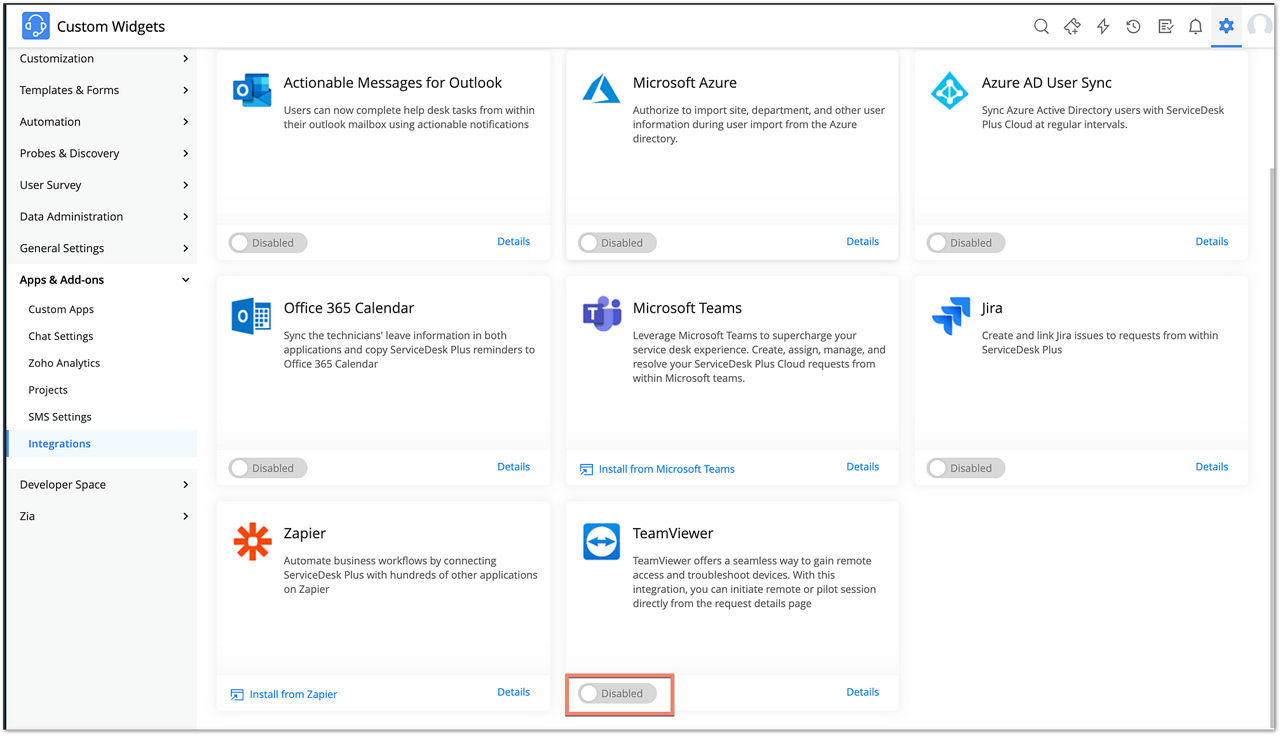Screen dimensions: 1280x736
Task: Open recent items history icon
Action: coord(1133,26)
